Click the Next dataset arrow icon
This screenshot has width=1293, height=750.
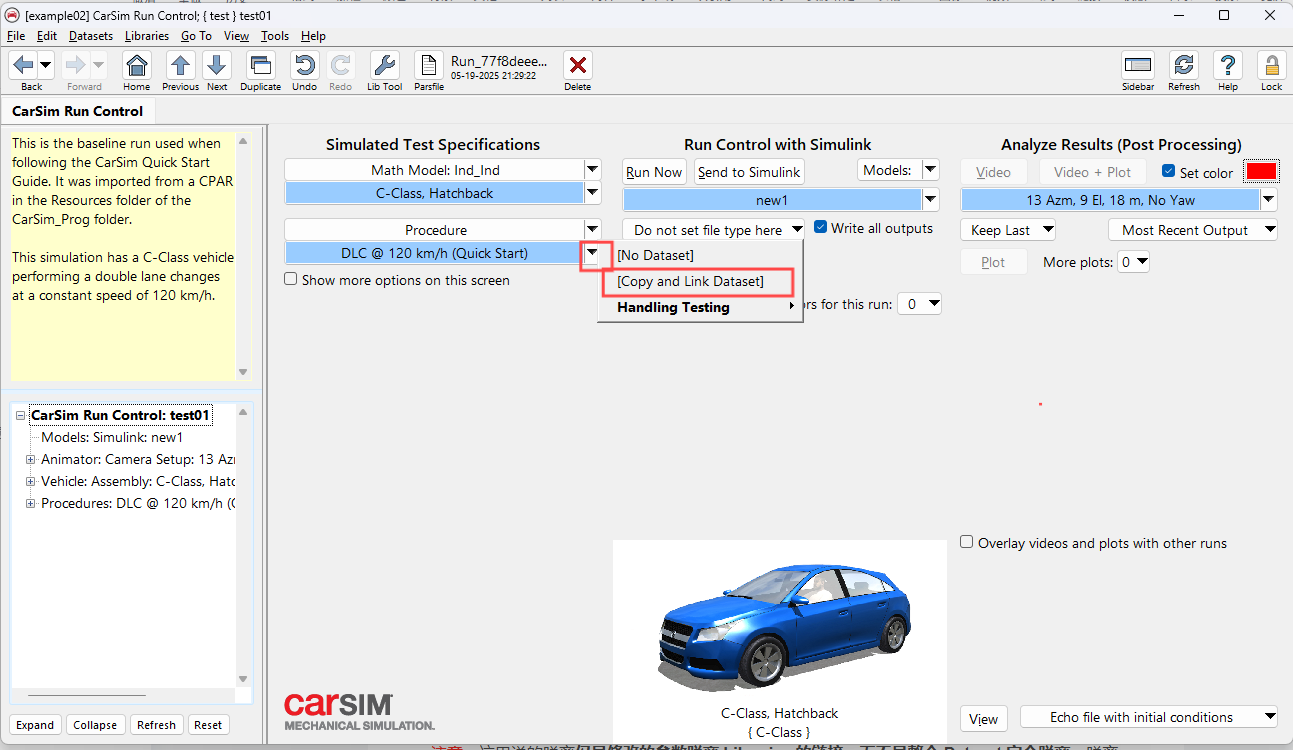click(x=217, y=66)
